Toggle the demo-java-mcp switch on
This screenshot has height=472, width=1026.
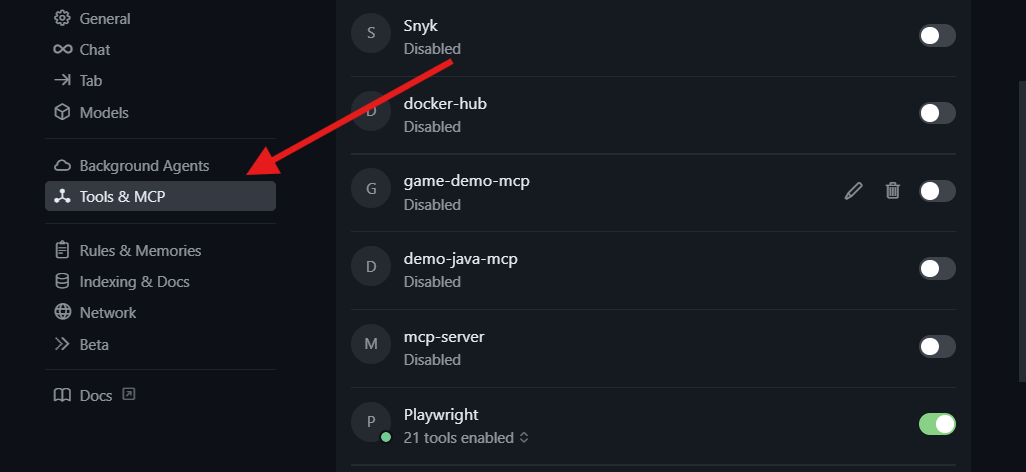click(x=937, y=268)
